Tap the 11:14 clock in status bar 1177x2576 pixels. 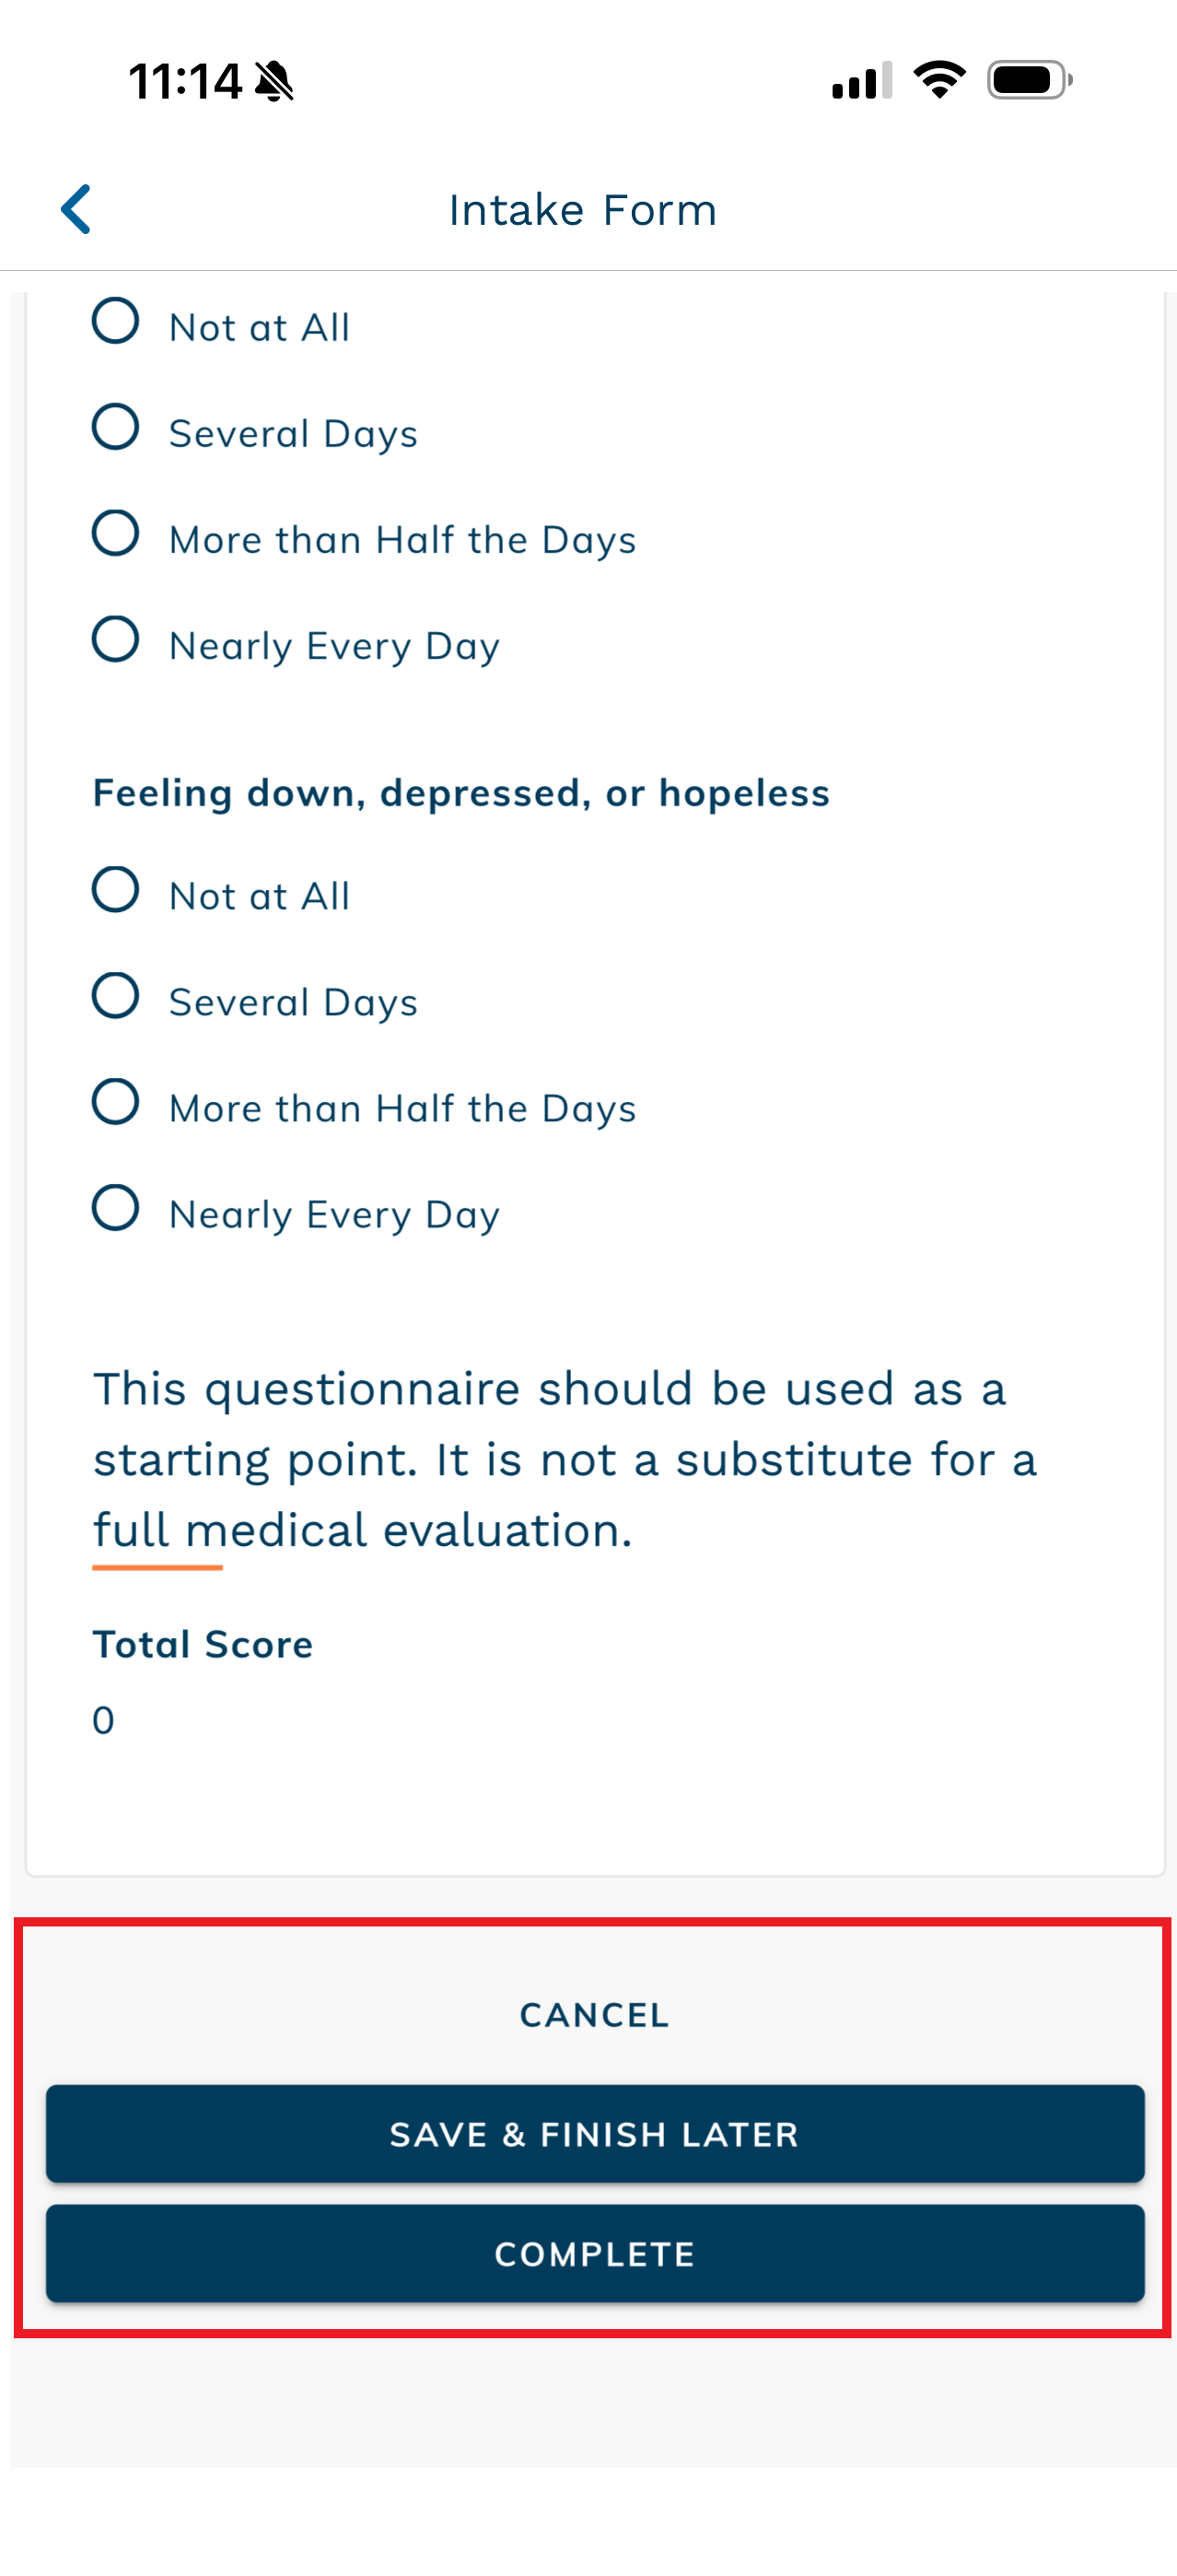(185, 81)
